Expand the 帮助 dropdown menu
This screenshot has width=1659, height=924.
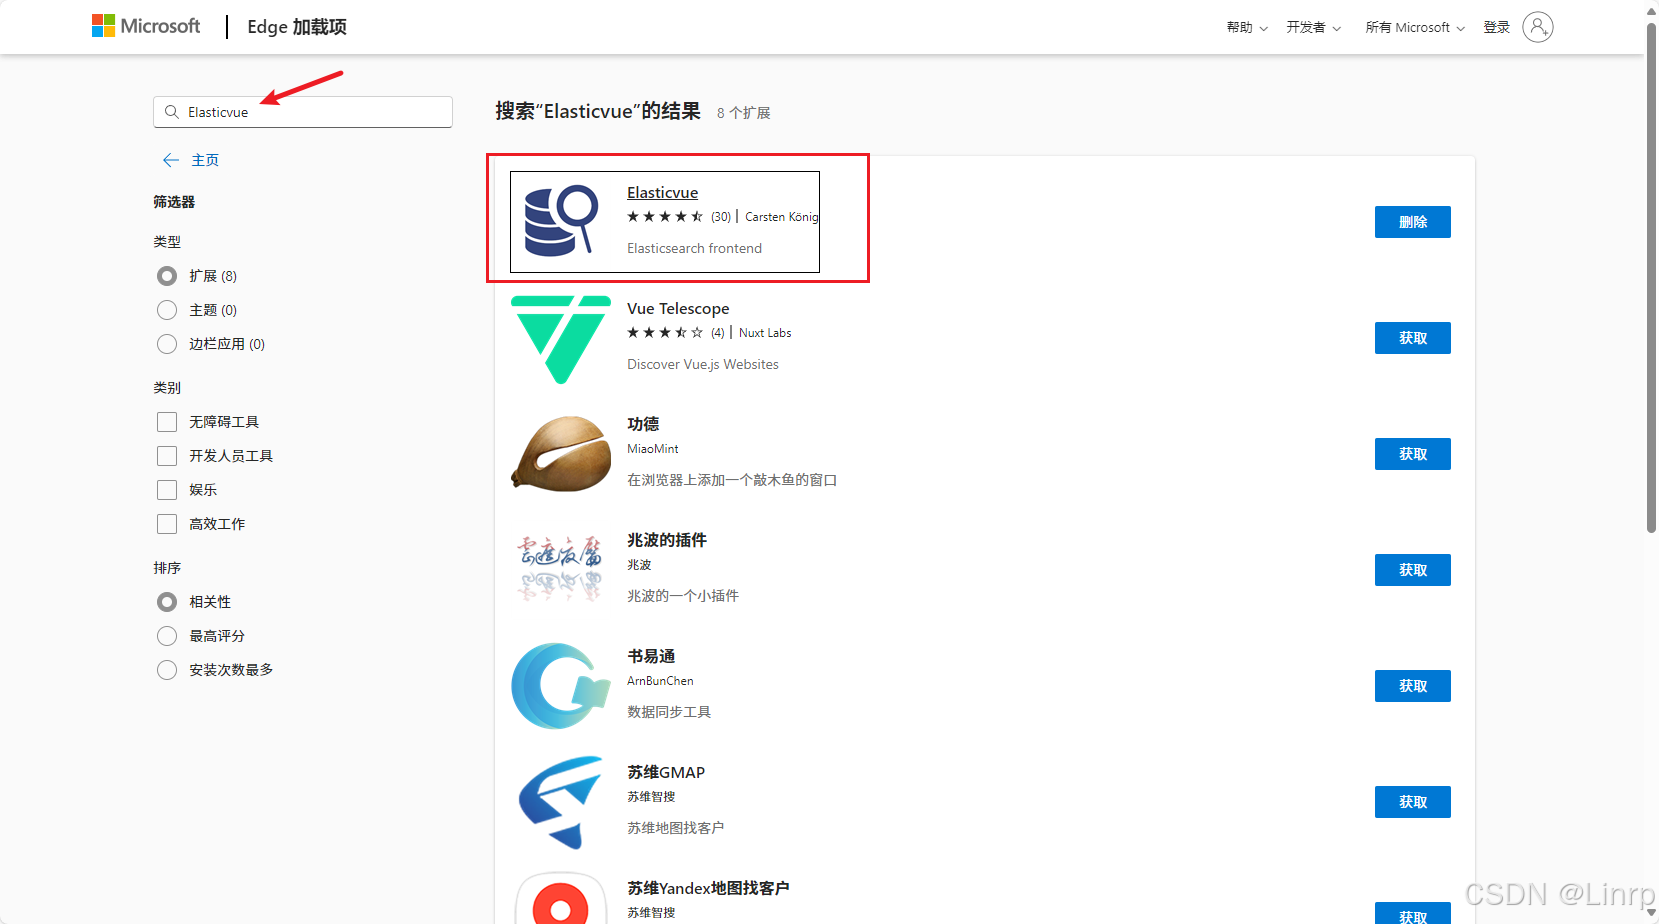pos(1247,28)
